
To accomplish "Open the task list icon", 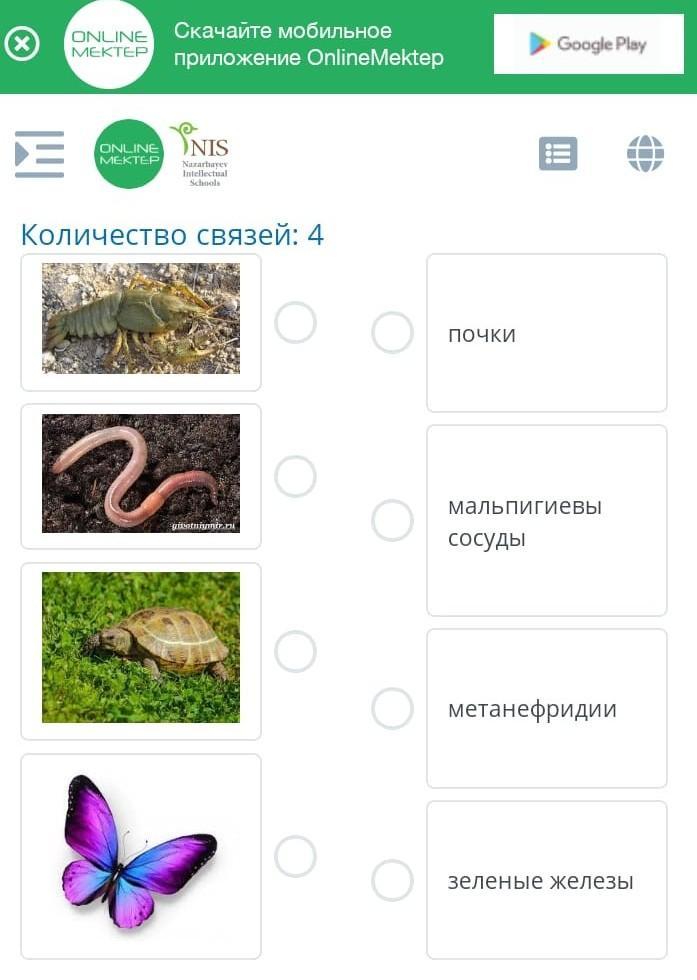I will [x=558, y=154].
